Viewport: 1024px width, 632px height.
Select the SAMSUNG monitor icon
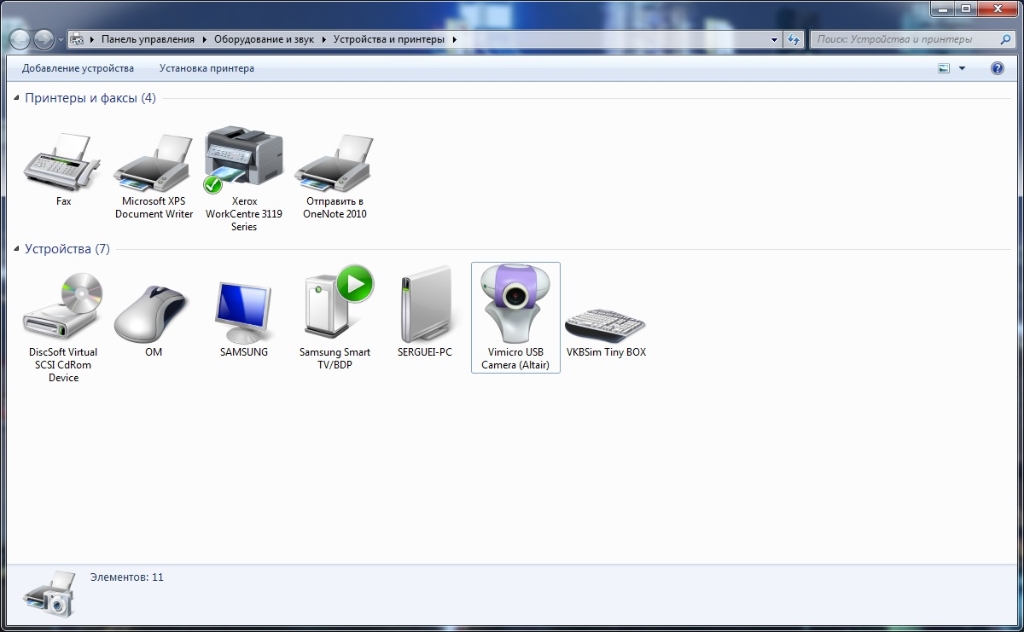244,312
